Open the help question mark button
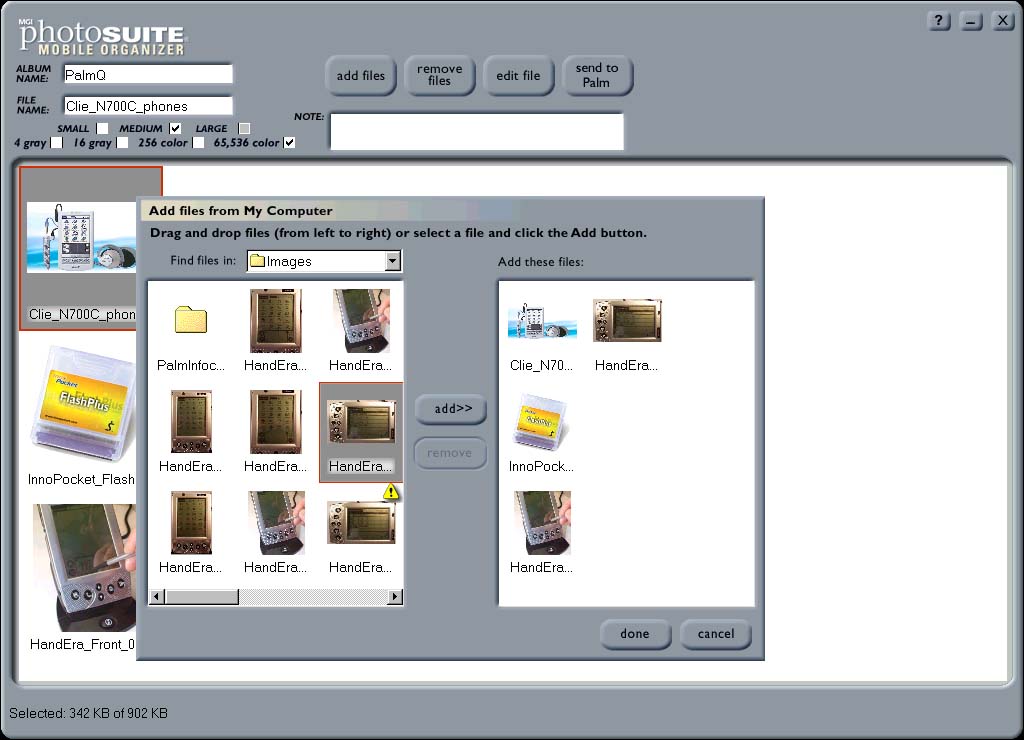 pos(938,21)
